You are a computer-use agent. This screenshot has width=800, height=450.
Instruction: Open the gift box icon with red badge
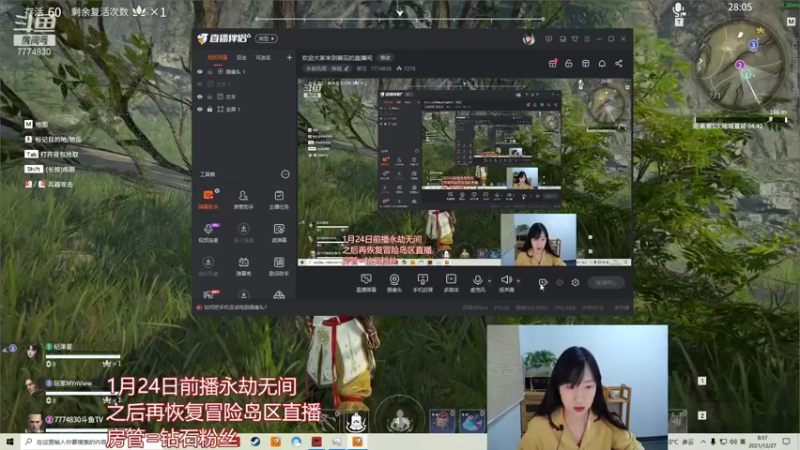pyautogui.click(x=553, y=63)
